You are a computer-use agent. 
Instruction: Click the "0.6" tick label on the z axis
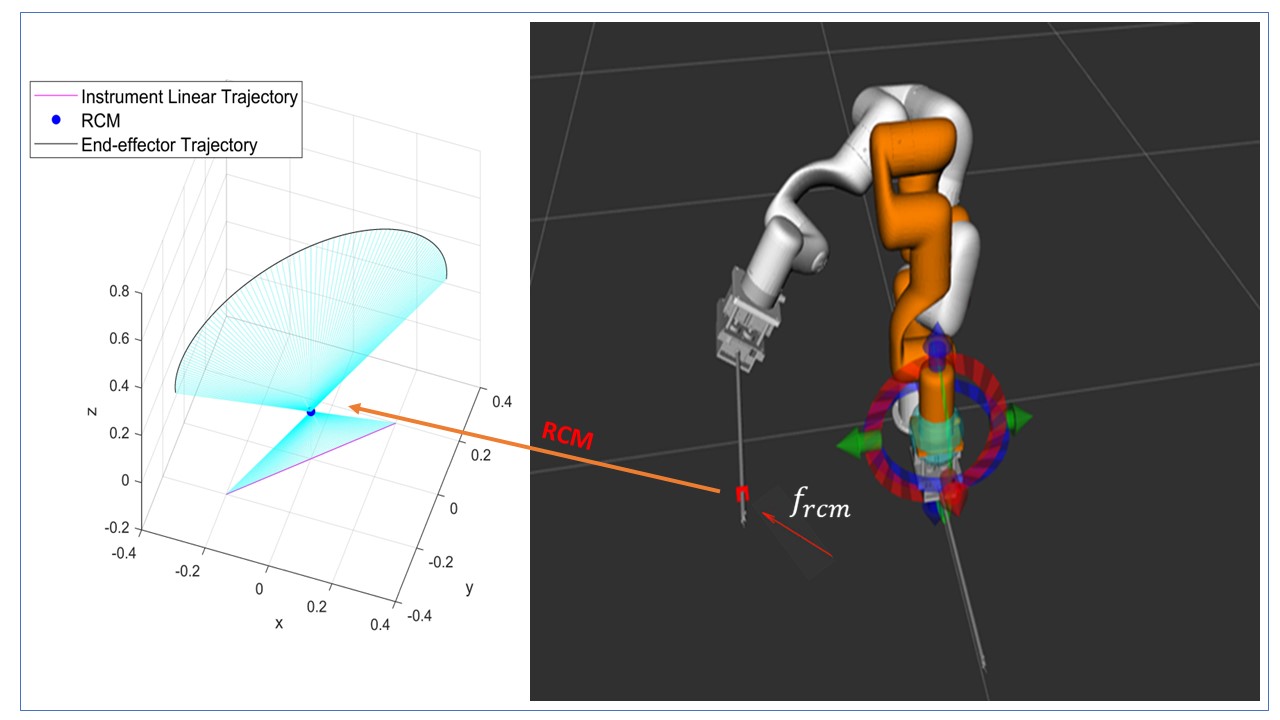pyautogui.click(x=118, y=339)
